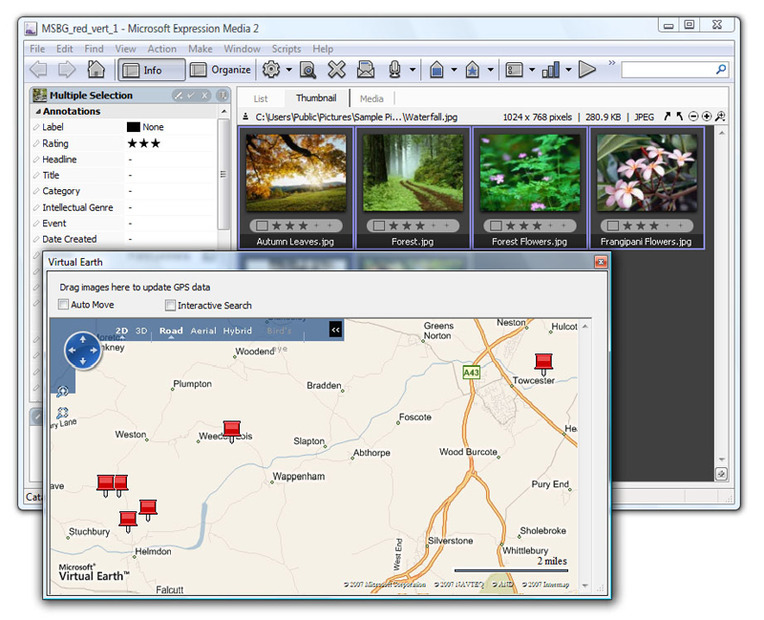764x620 pixels.
Task: Go back with the left arrow toolbar button
Action: click(x=38, y=70)
